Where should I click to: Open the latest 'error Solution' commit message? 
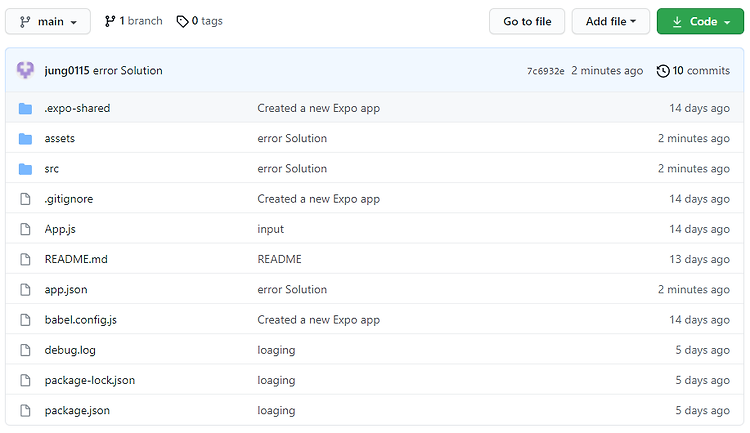click(x=128, y=70)
